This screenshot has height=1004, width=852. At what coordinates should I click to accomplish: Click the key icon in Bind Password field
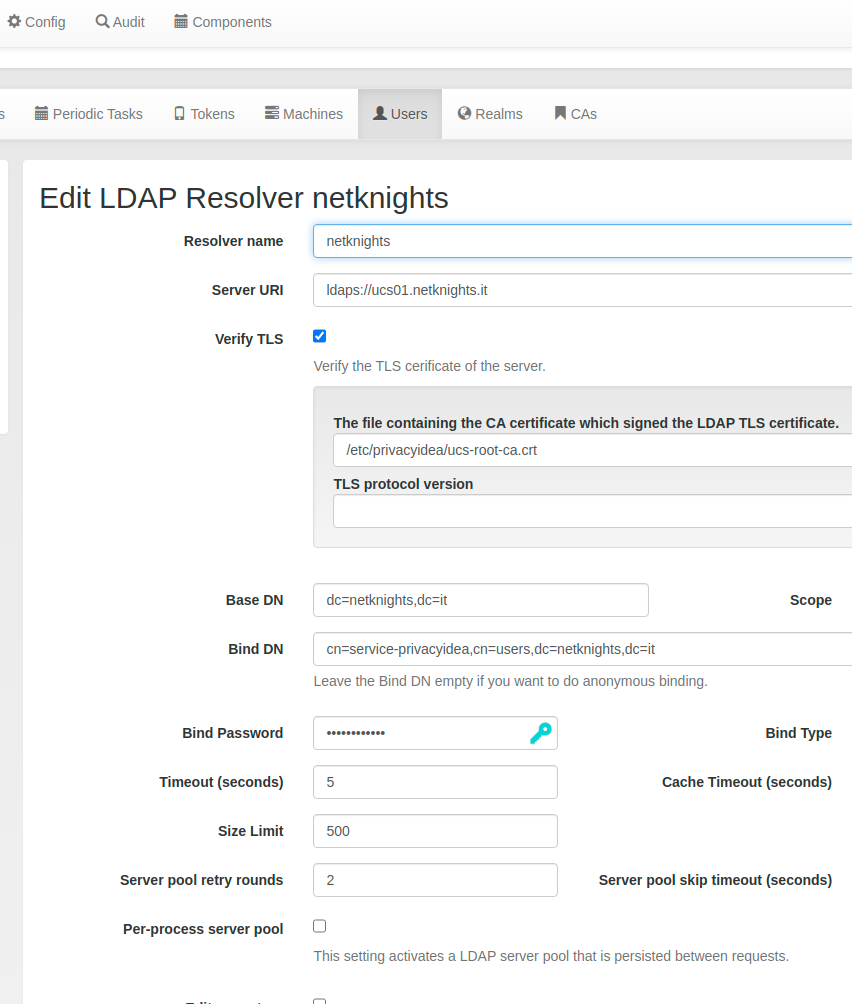[x=540, y=733]
